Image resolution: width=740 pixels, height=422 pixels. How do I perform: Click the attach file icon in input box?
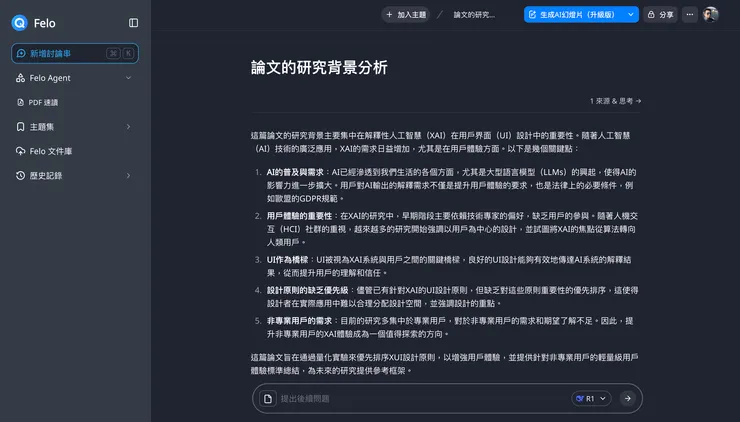pyautogui.click(x=268, y=398)
